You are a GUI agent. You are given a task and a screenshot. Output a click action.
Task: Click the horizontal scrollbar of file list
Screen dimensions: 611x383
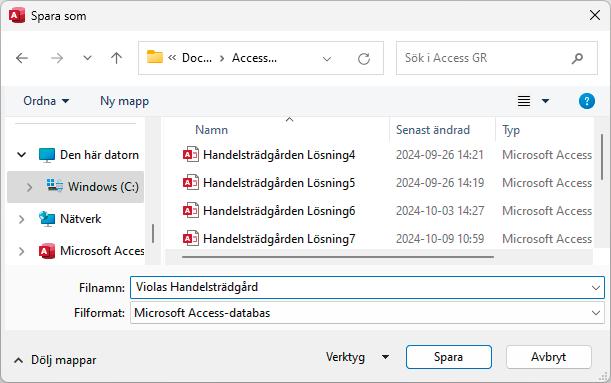337,257
